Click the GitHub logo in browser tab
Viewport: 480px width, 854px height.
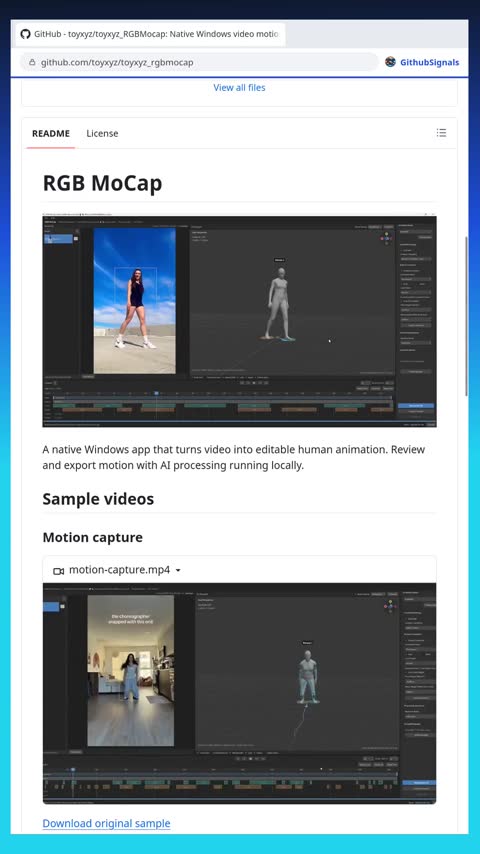tap(25, 34)
